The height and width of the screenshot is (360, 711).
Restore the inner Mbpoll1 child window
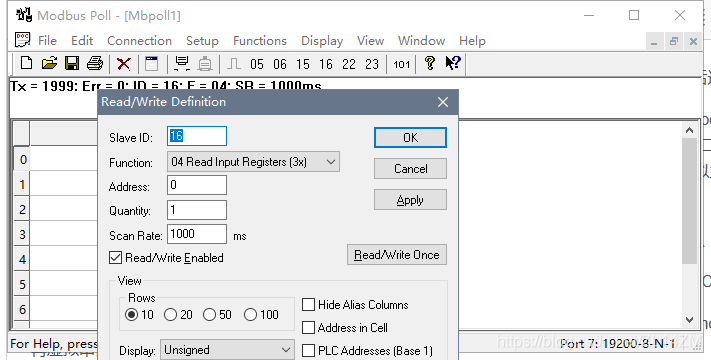click(674, 42)
